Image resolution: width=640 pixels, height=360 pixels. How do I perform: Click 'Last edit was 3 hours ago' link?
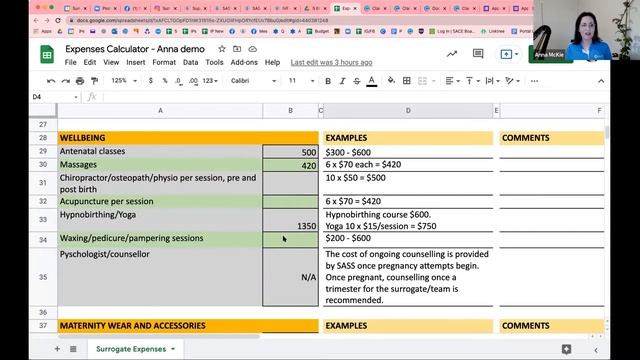pyautogui.click(x=331, y=62)
